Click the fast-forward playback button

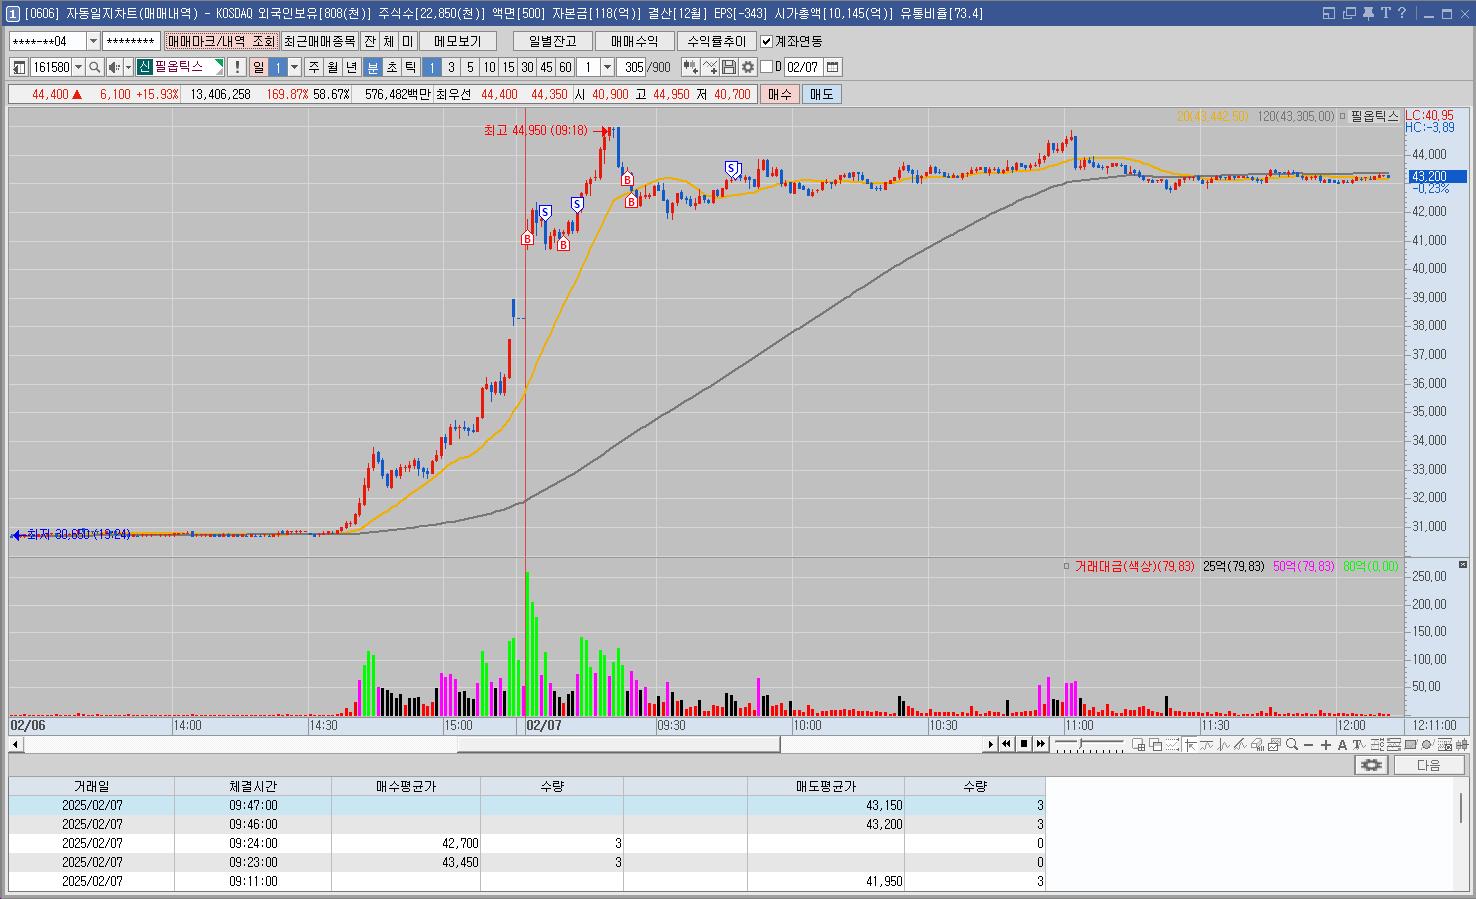1041,744
